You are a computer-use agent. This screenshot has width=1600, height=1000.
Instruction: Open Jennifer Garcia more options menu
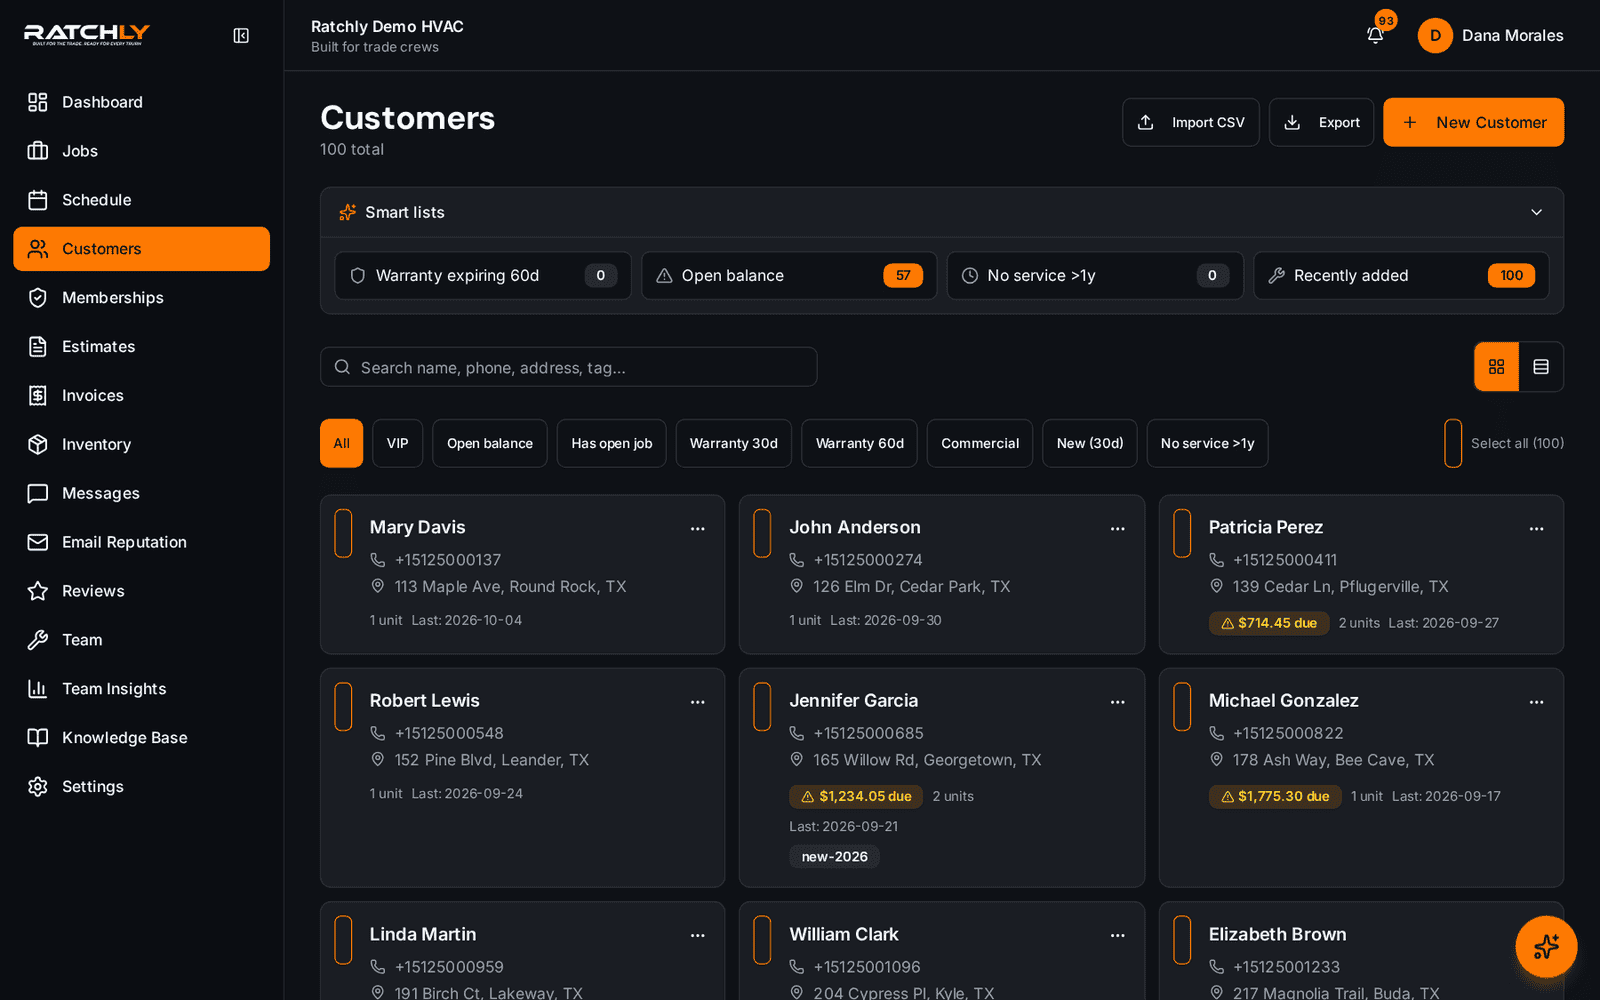pos(1118,702)
